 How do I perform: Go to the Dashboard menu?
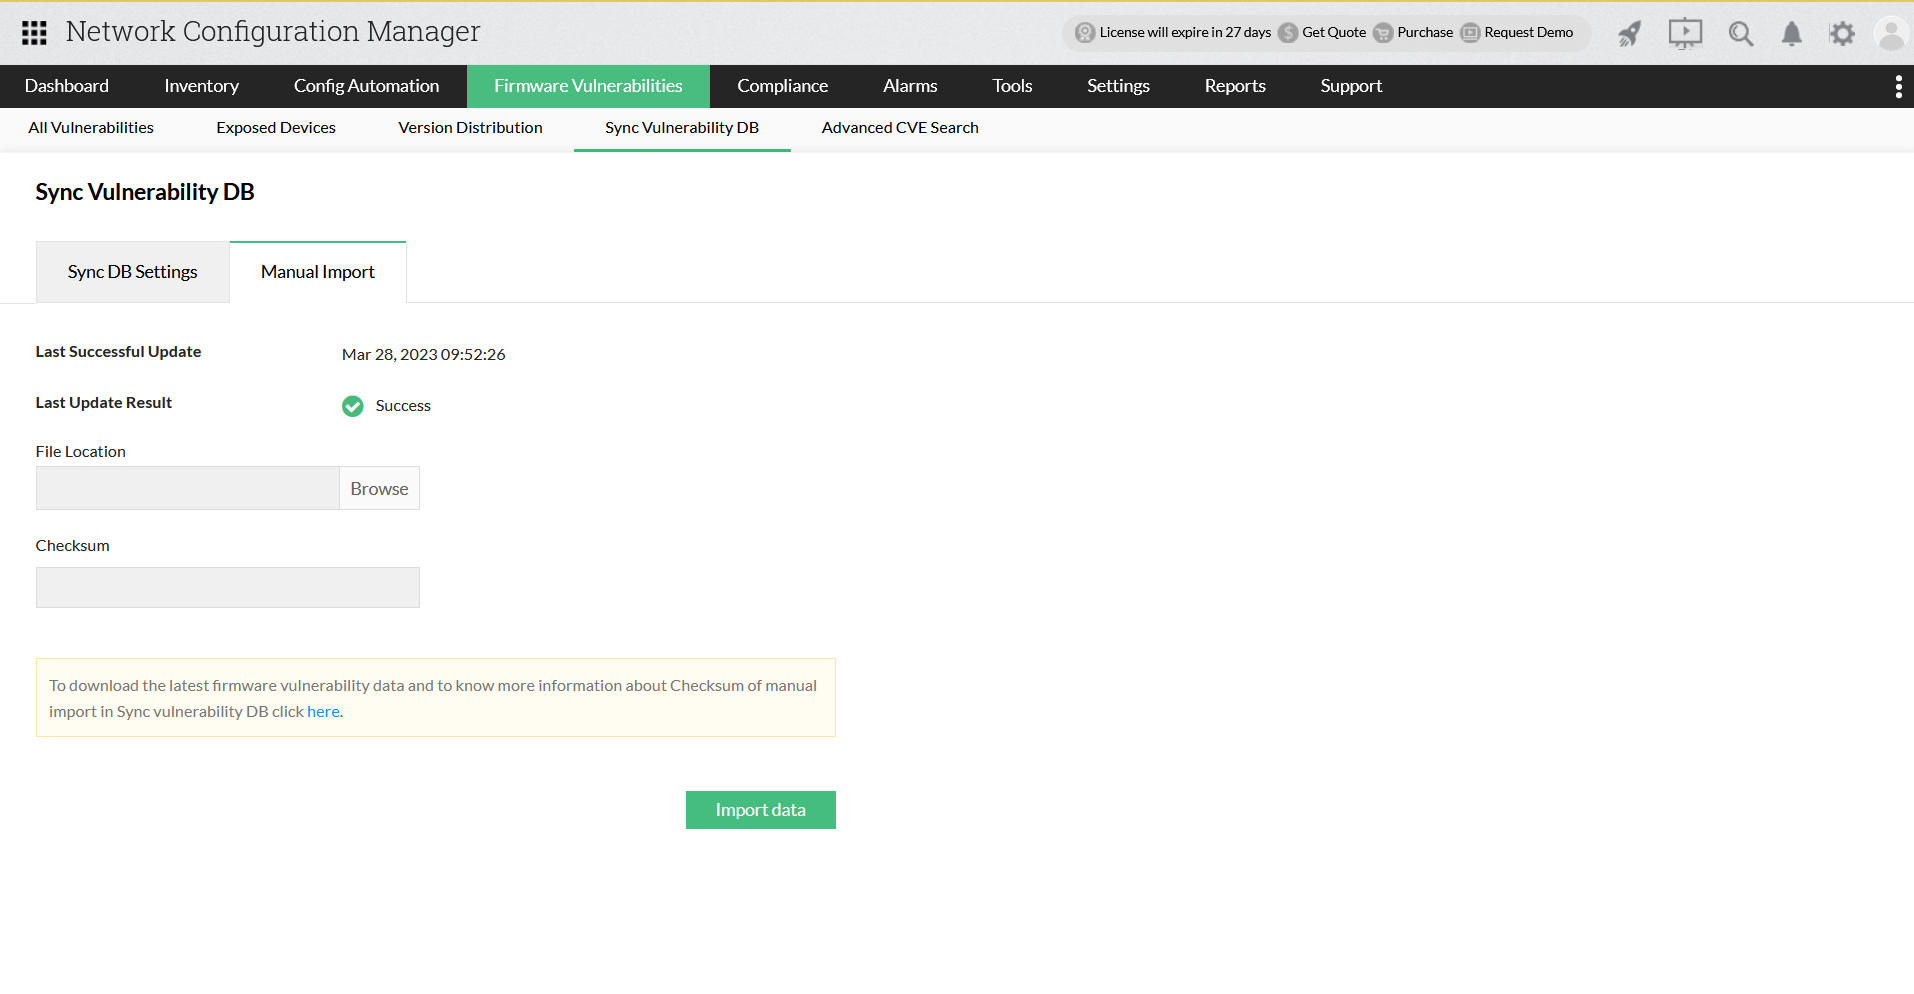tap(67, 86)
